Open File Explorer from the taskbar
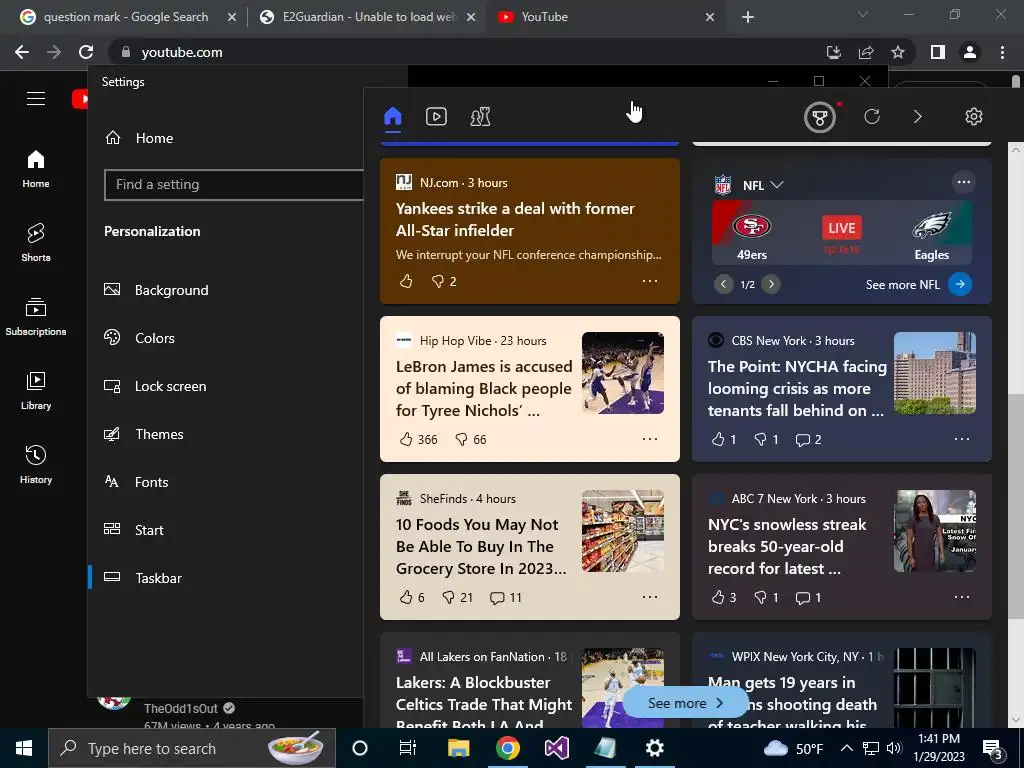Viewport: 1024px width, 768px height. (x=458, y=748)
